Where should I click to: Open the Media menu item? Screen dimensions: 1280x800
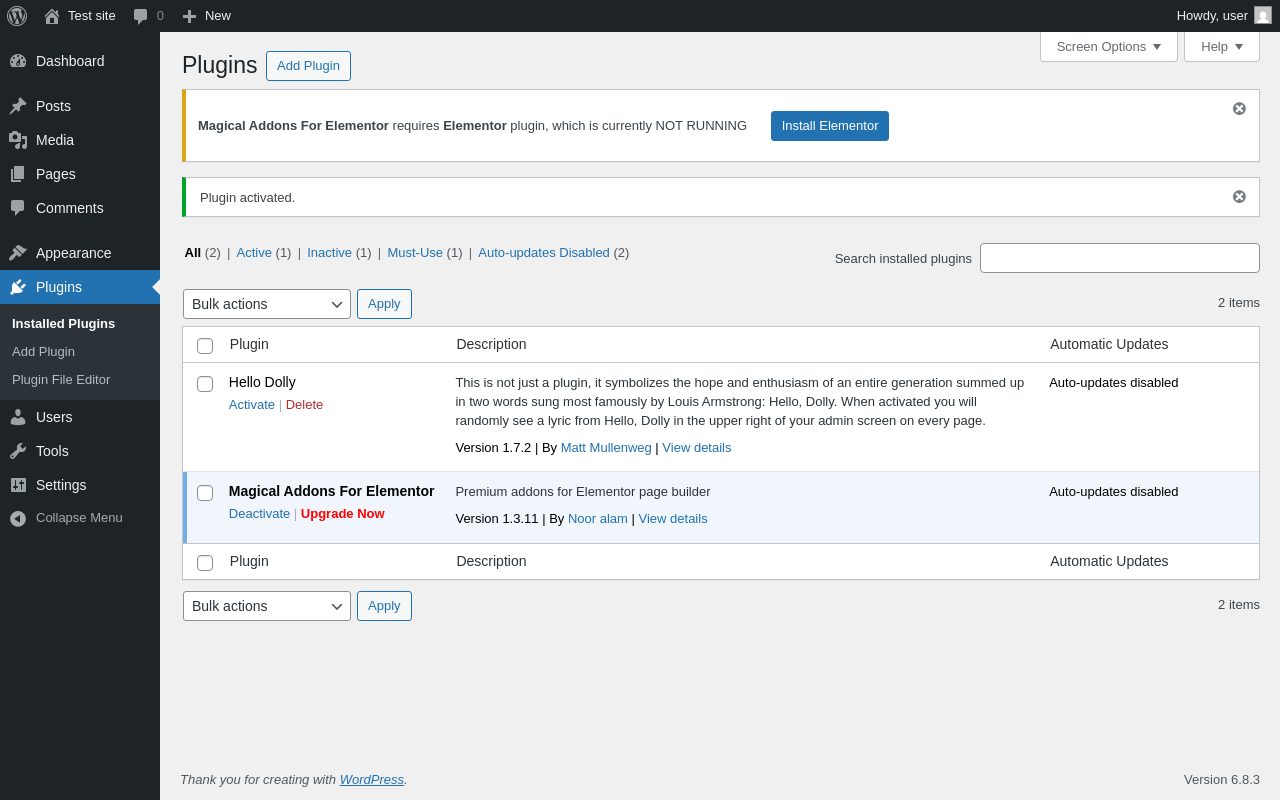[80, 140]
